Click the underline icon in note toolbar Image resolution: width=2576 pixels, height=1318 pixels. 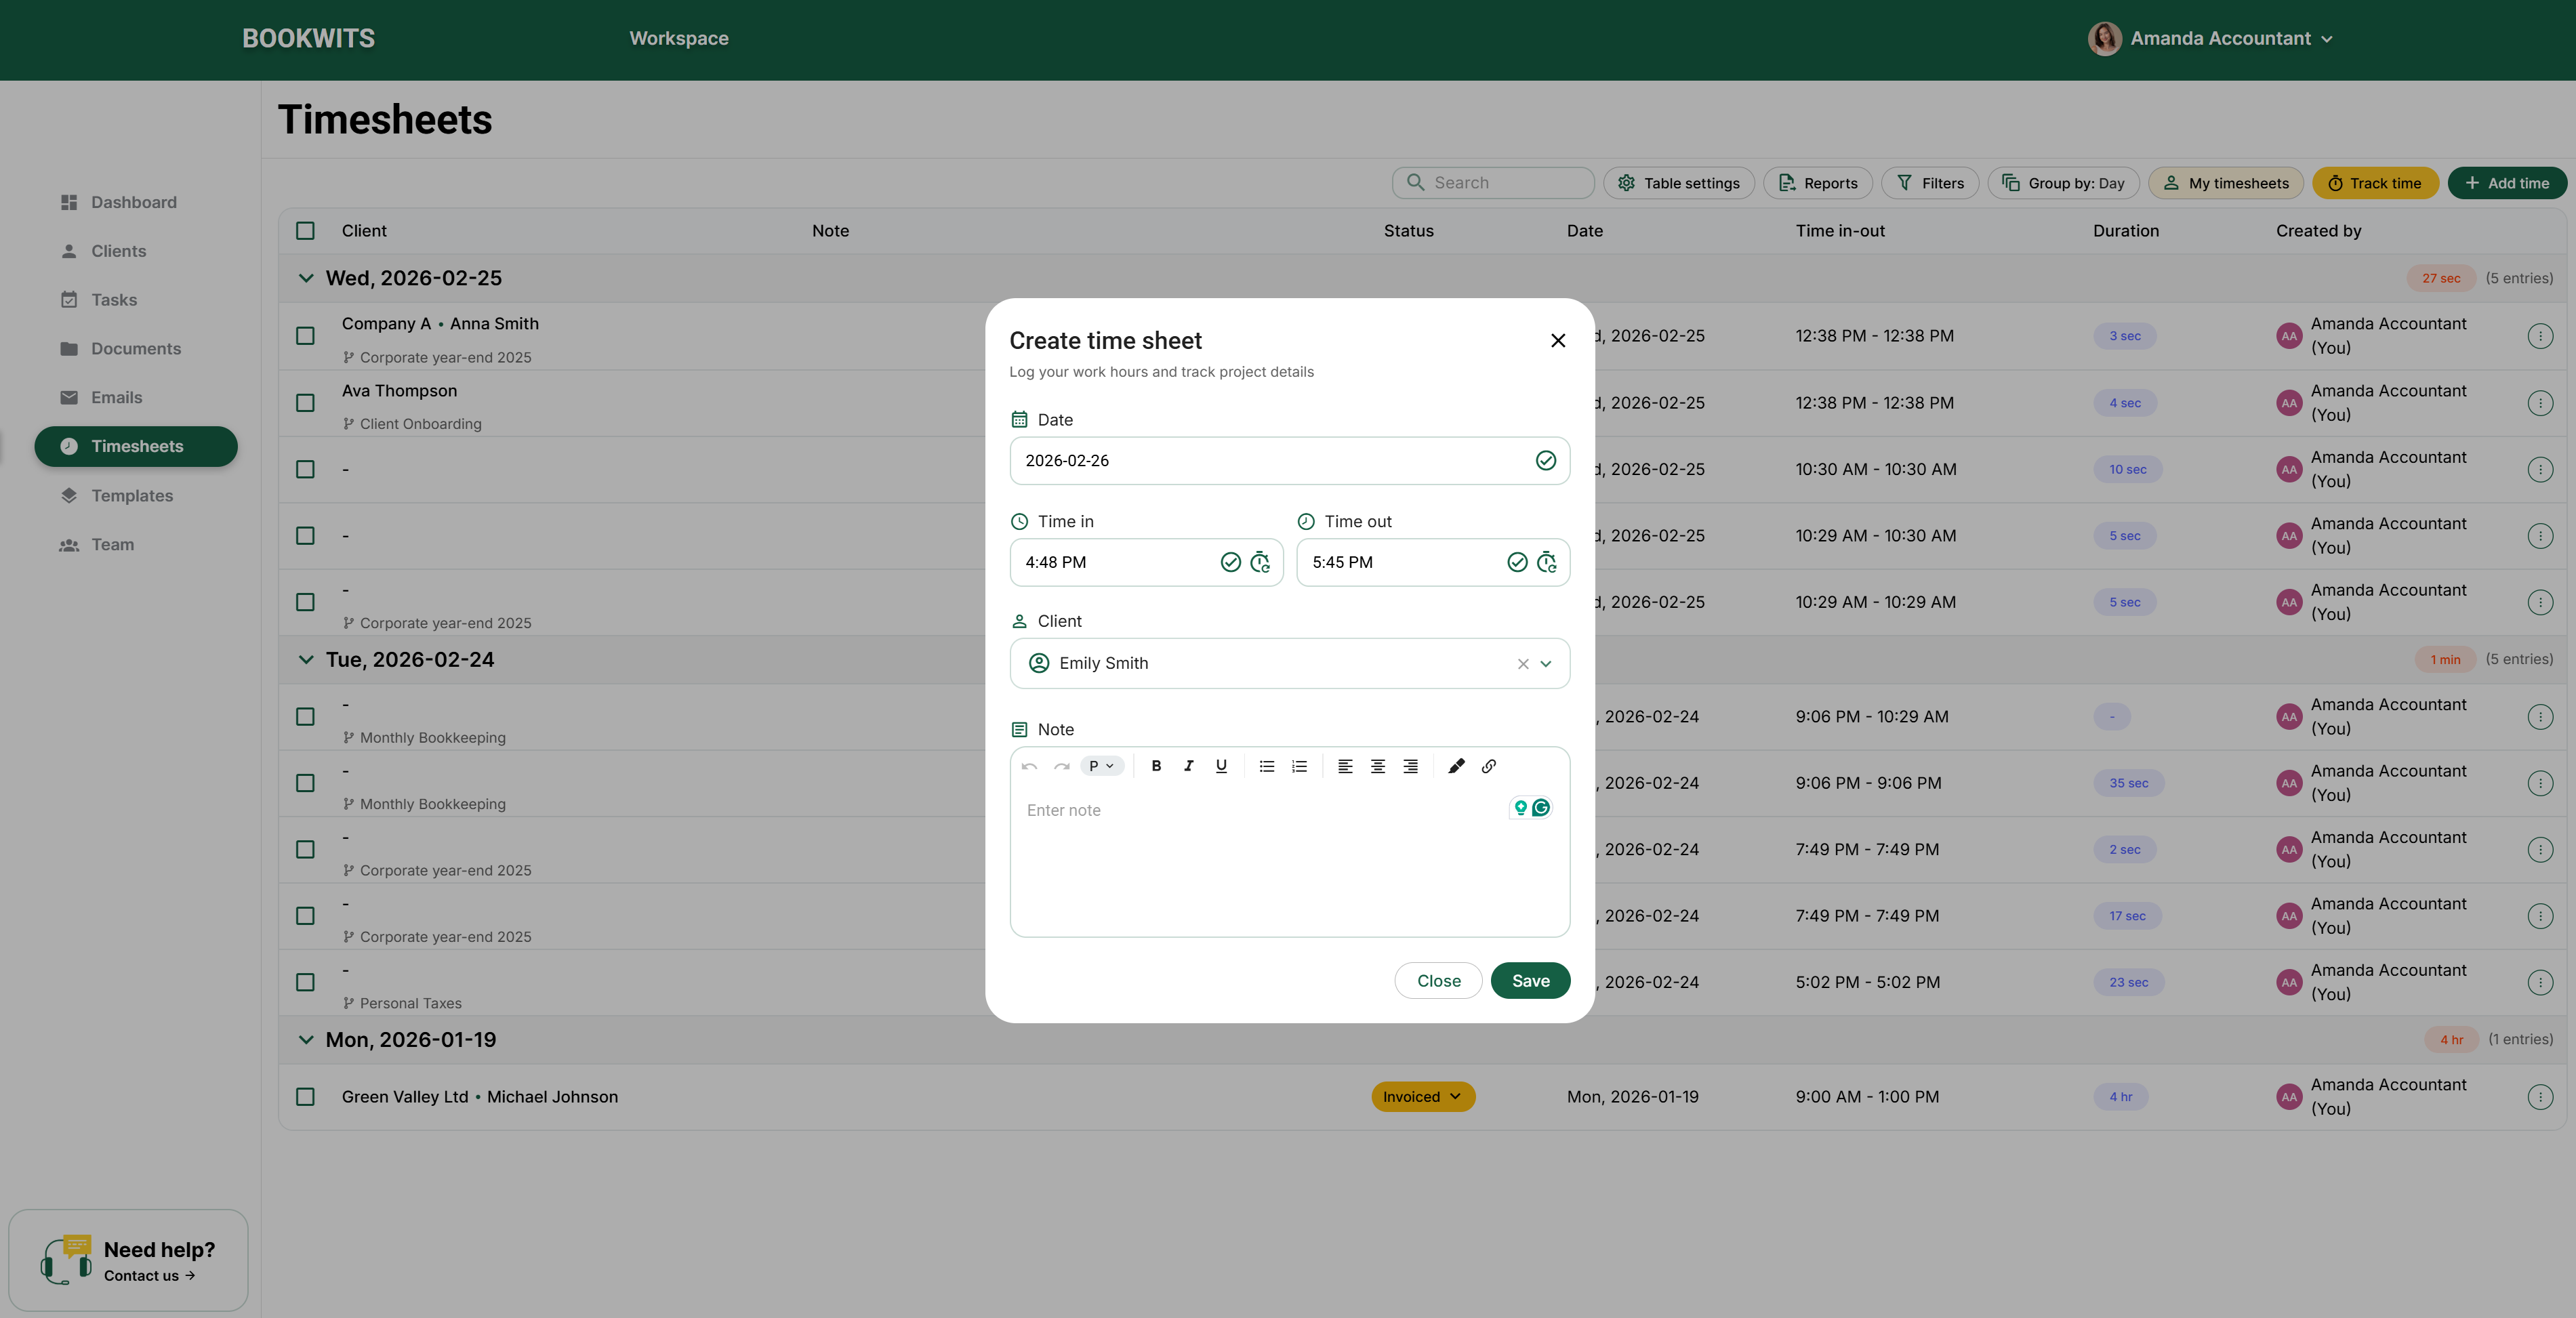(x=1221, y=766)
